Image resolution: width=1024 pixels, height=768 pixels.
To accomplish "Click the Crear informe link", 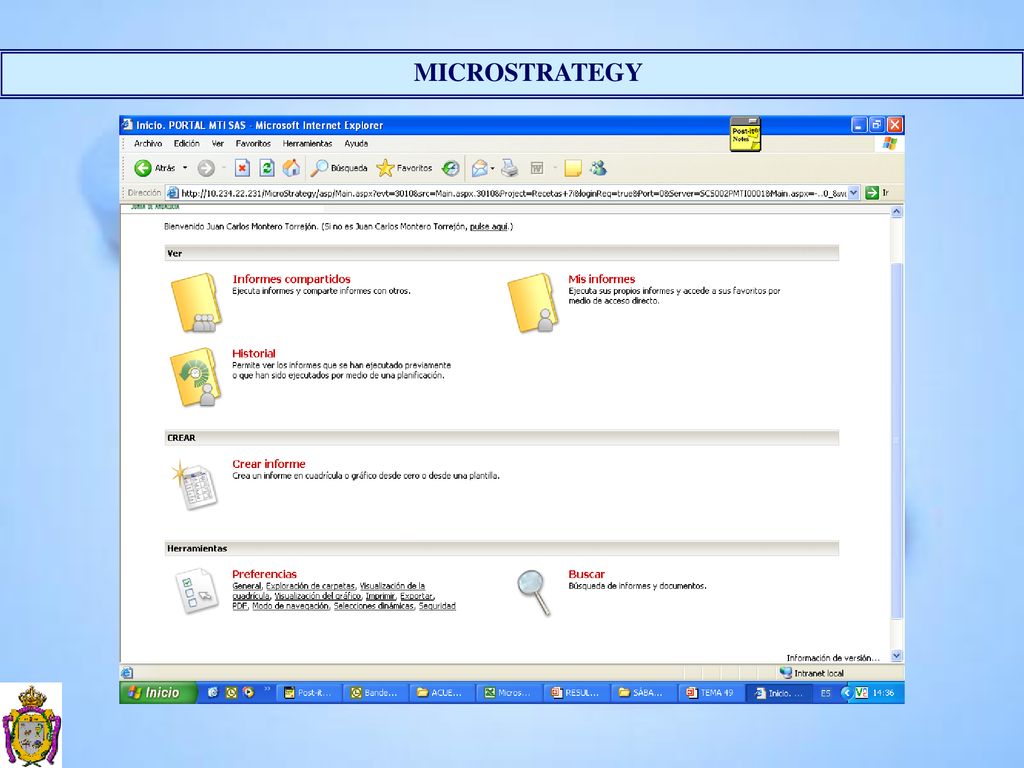I will [268, 464].
